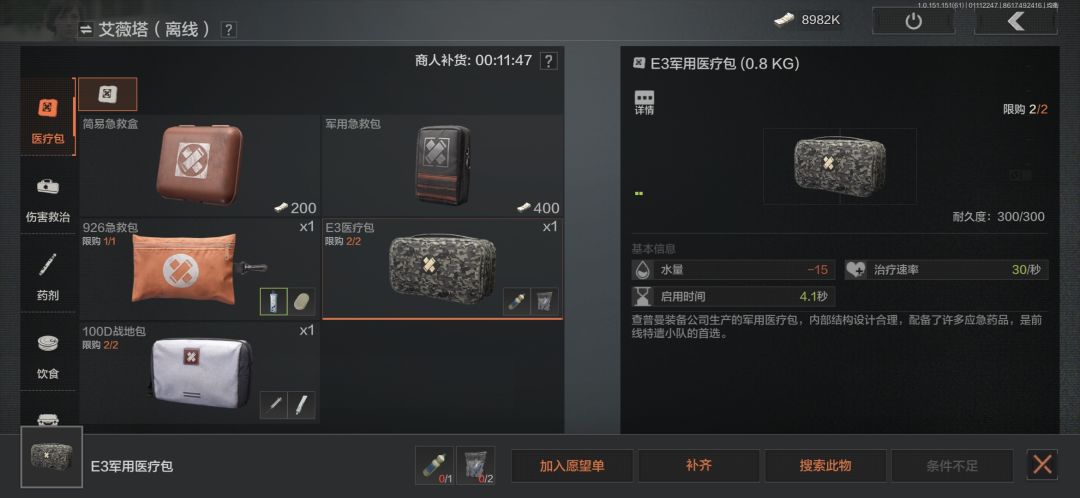Image resolution: width=1080 pixels, height=498 pixels.
Task: Open 详情 details icon
Action: 644,103
